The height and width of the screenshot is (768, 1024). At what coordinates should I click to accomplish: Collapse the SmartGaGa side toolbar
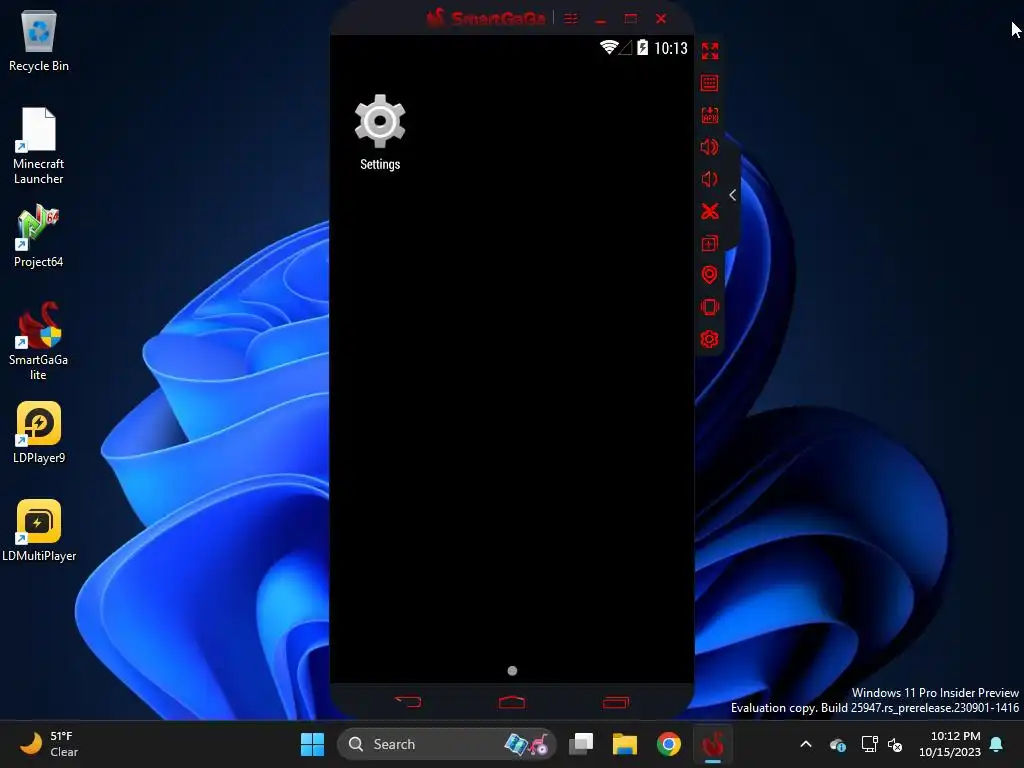(x=733, y=195)
